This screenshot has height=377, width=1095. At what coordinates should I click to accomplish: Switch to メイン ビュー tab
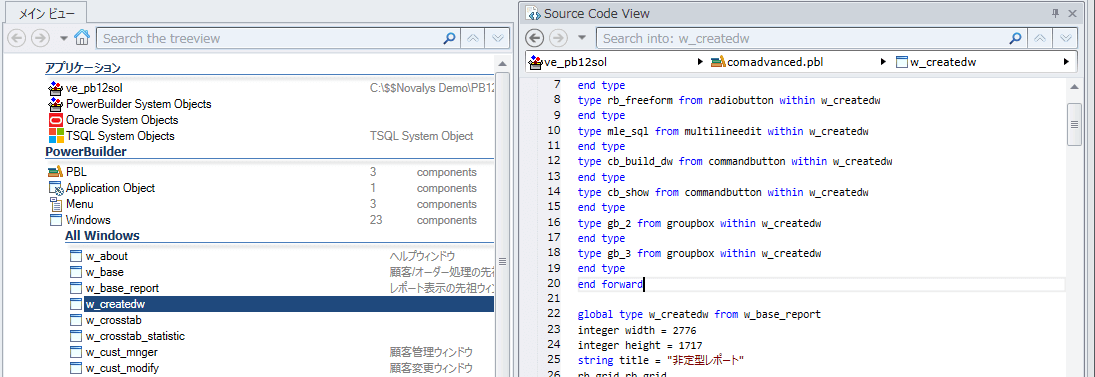click(45, 12)
